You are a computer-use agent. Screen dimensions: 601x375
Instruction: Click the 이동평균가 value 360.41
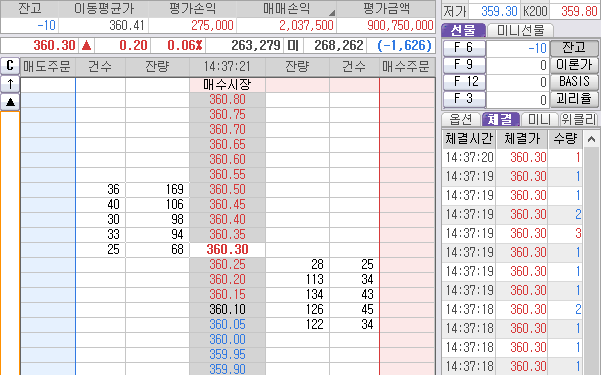(126, 26)
